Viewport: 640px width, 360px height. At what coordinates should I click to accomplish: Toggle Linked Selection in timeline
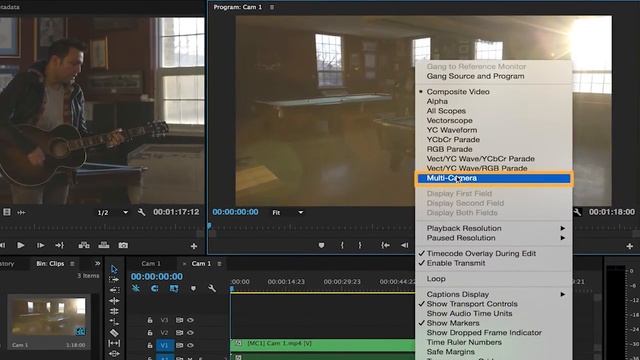pos(174,289)
